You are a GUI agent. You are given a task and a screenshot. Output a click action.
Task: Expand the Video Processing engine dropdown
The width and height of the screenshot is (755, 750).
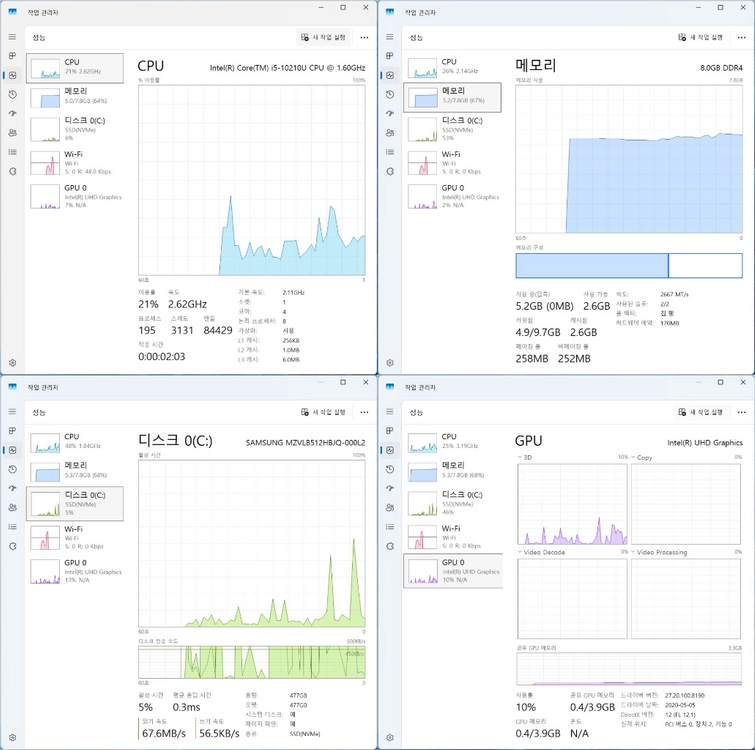click(x=633, y=552)
